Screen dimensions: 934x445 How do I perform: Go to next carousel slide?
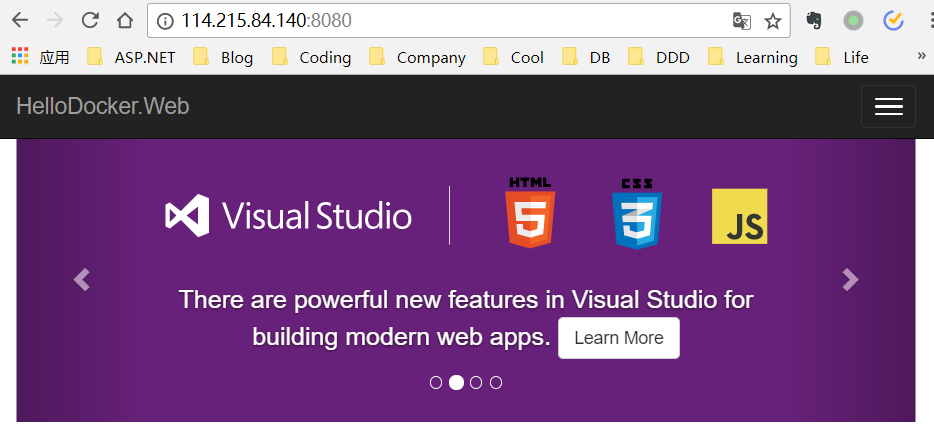[x=850, y=279]
